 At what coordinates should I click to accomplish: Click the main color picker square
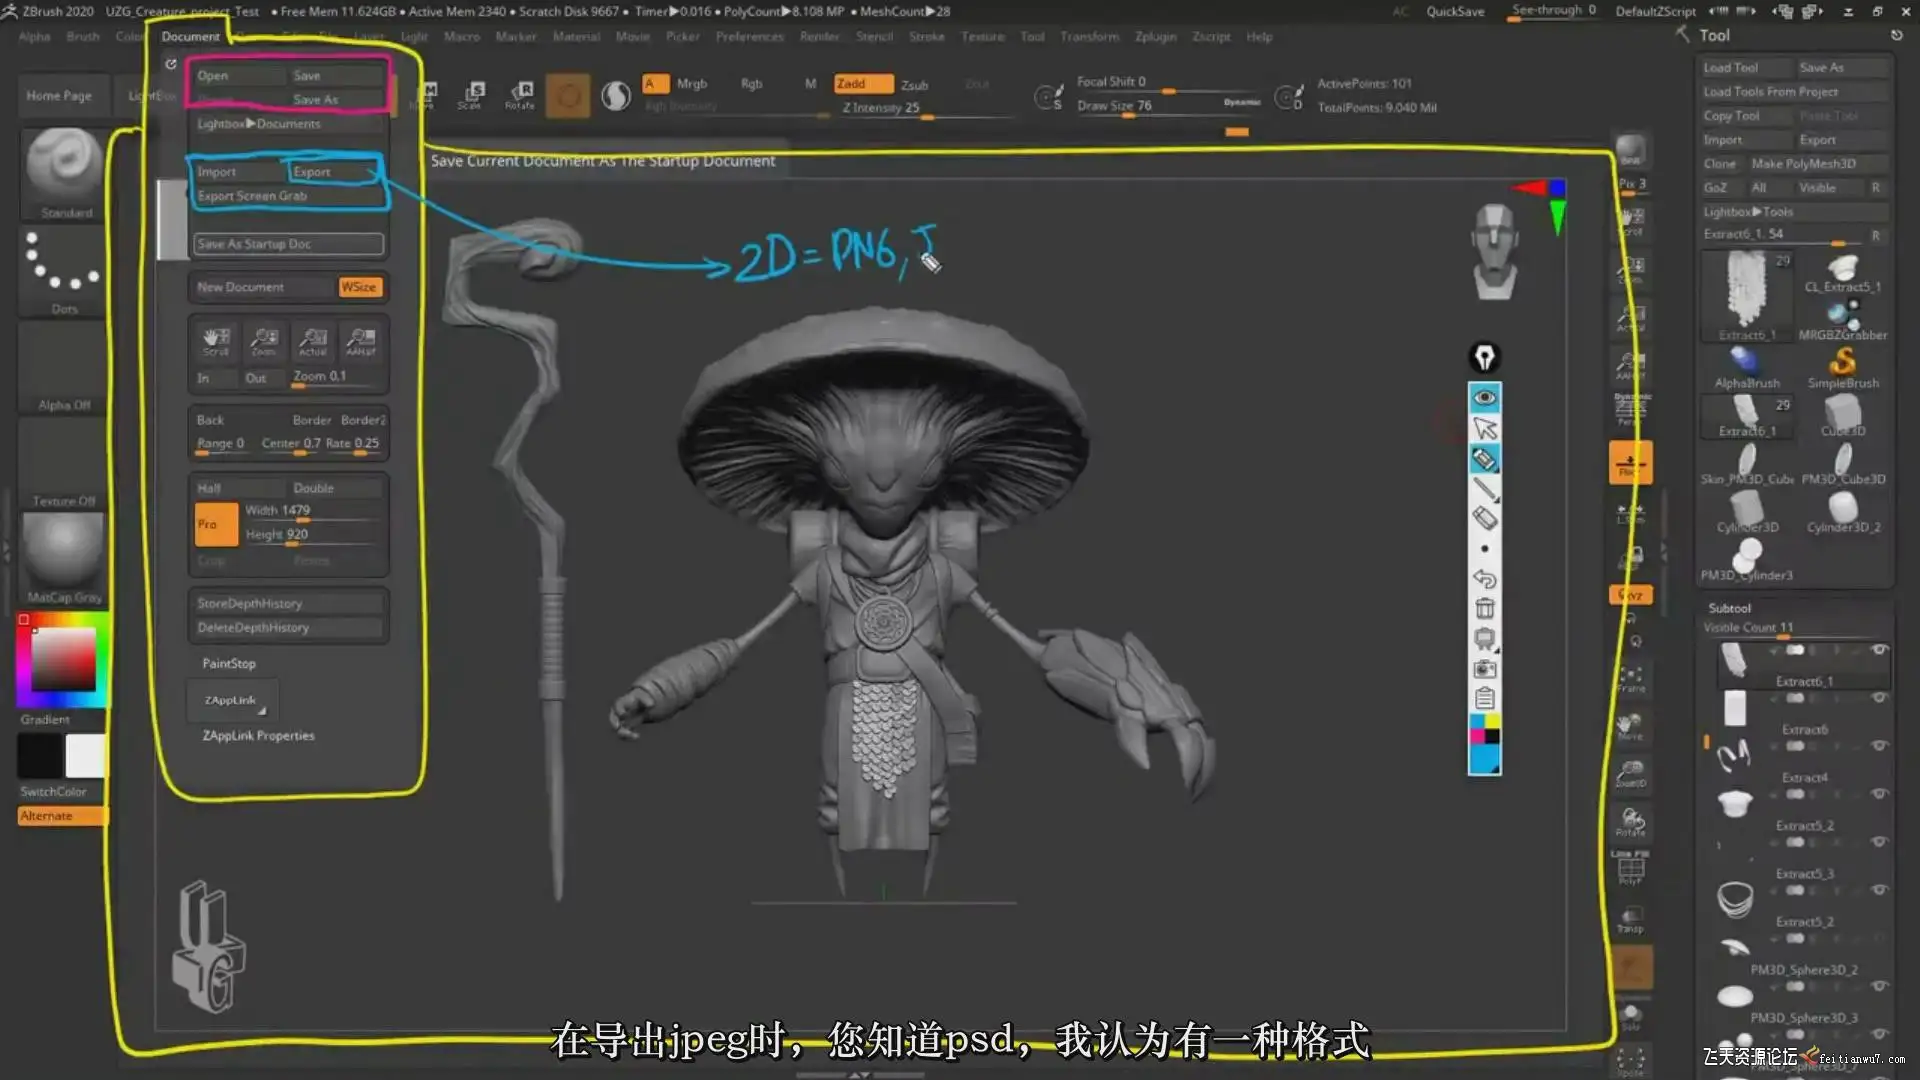click(x=63, y=660)
